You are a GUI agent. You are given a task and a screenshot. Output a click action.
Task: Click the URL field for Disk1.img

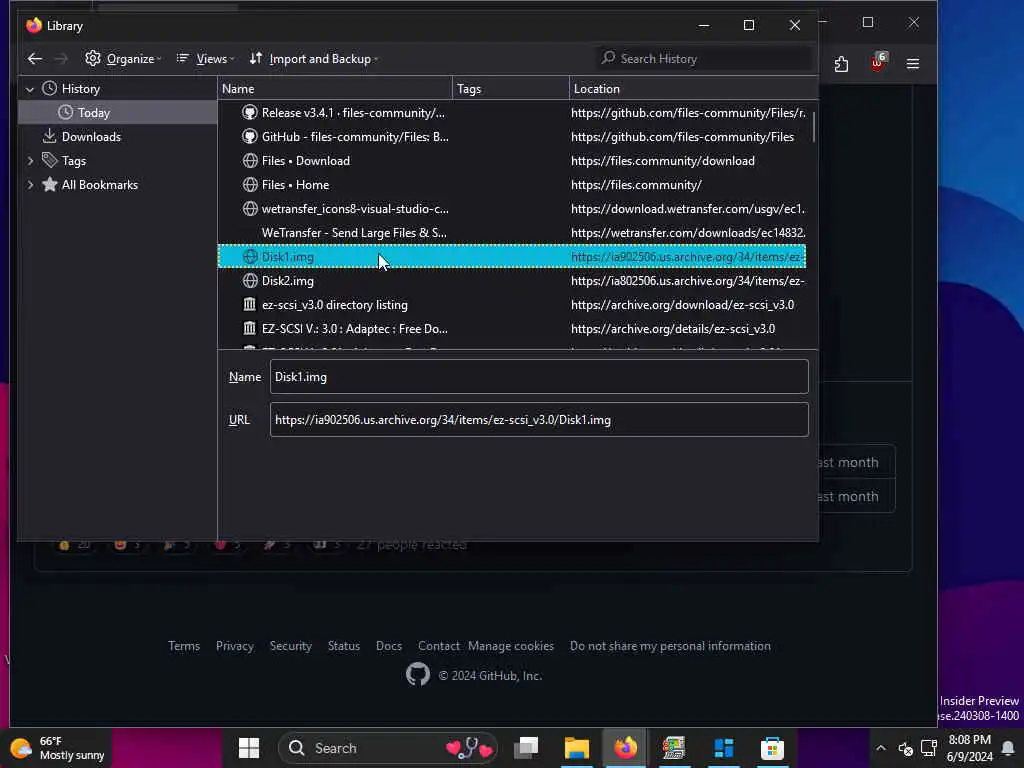click(x=539, y=420)
